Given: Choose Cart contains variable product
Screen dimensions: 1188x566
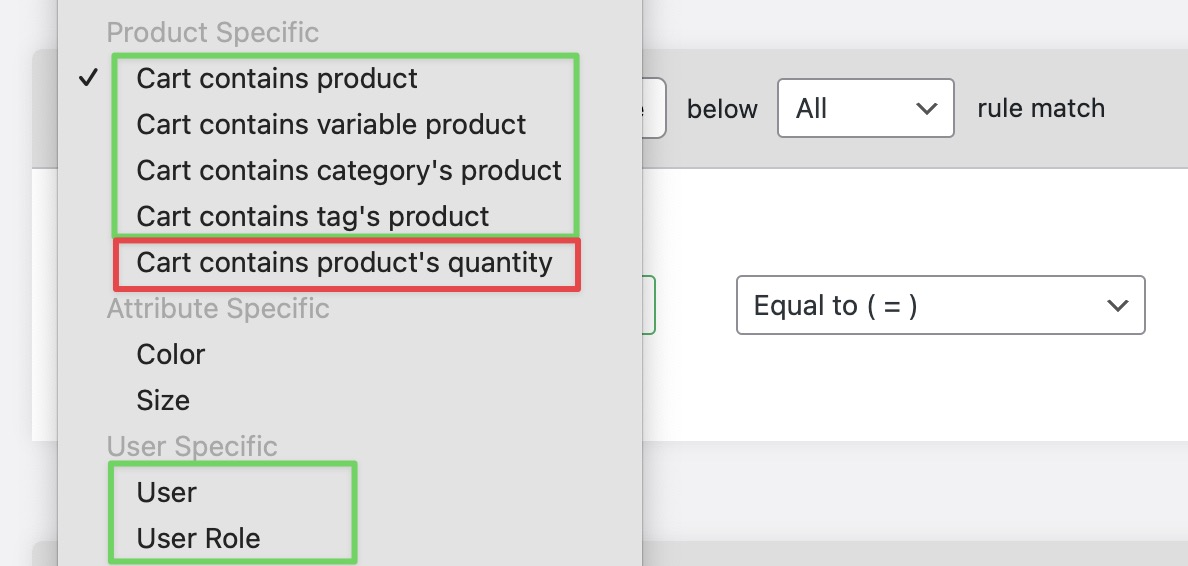Looking at the screenshot, I should [331, 124].
